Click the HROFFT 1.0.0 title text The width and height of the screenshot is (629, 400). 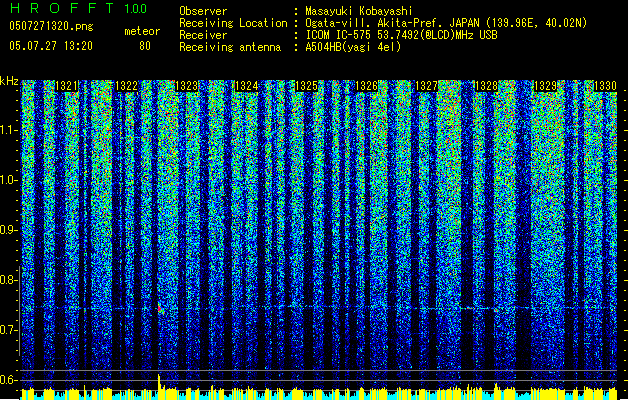78,8
